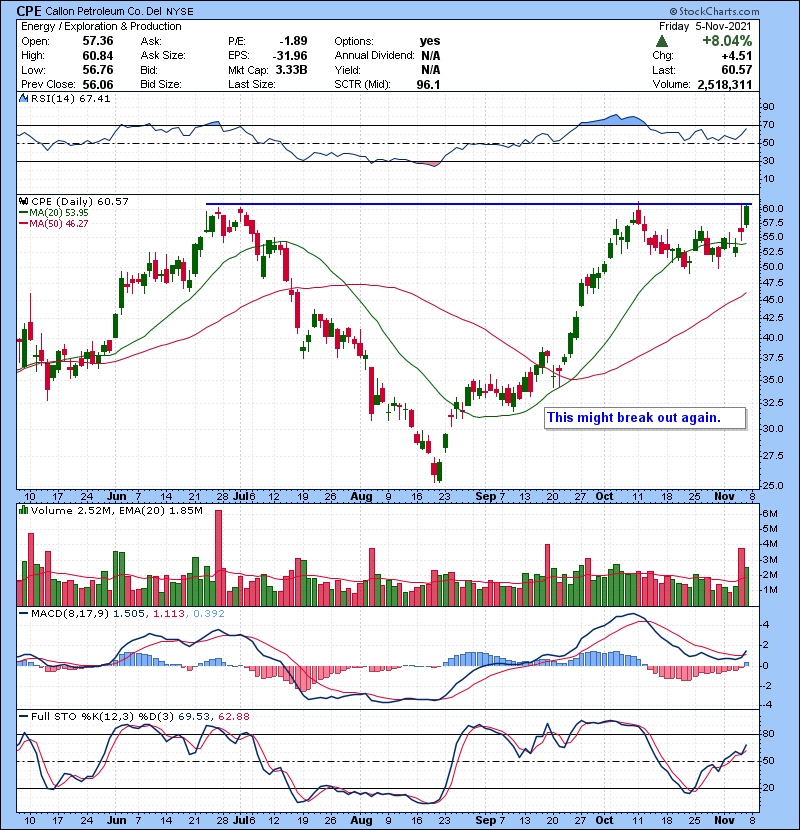Click the Oct label on price chart date axis
This screenshot has height=830, width=800.
click(x=604, y=497)
